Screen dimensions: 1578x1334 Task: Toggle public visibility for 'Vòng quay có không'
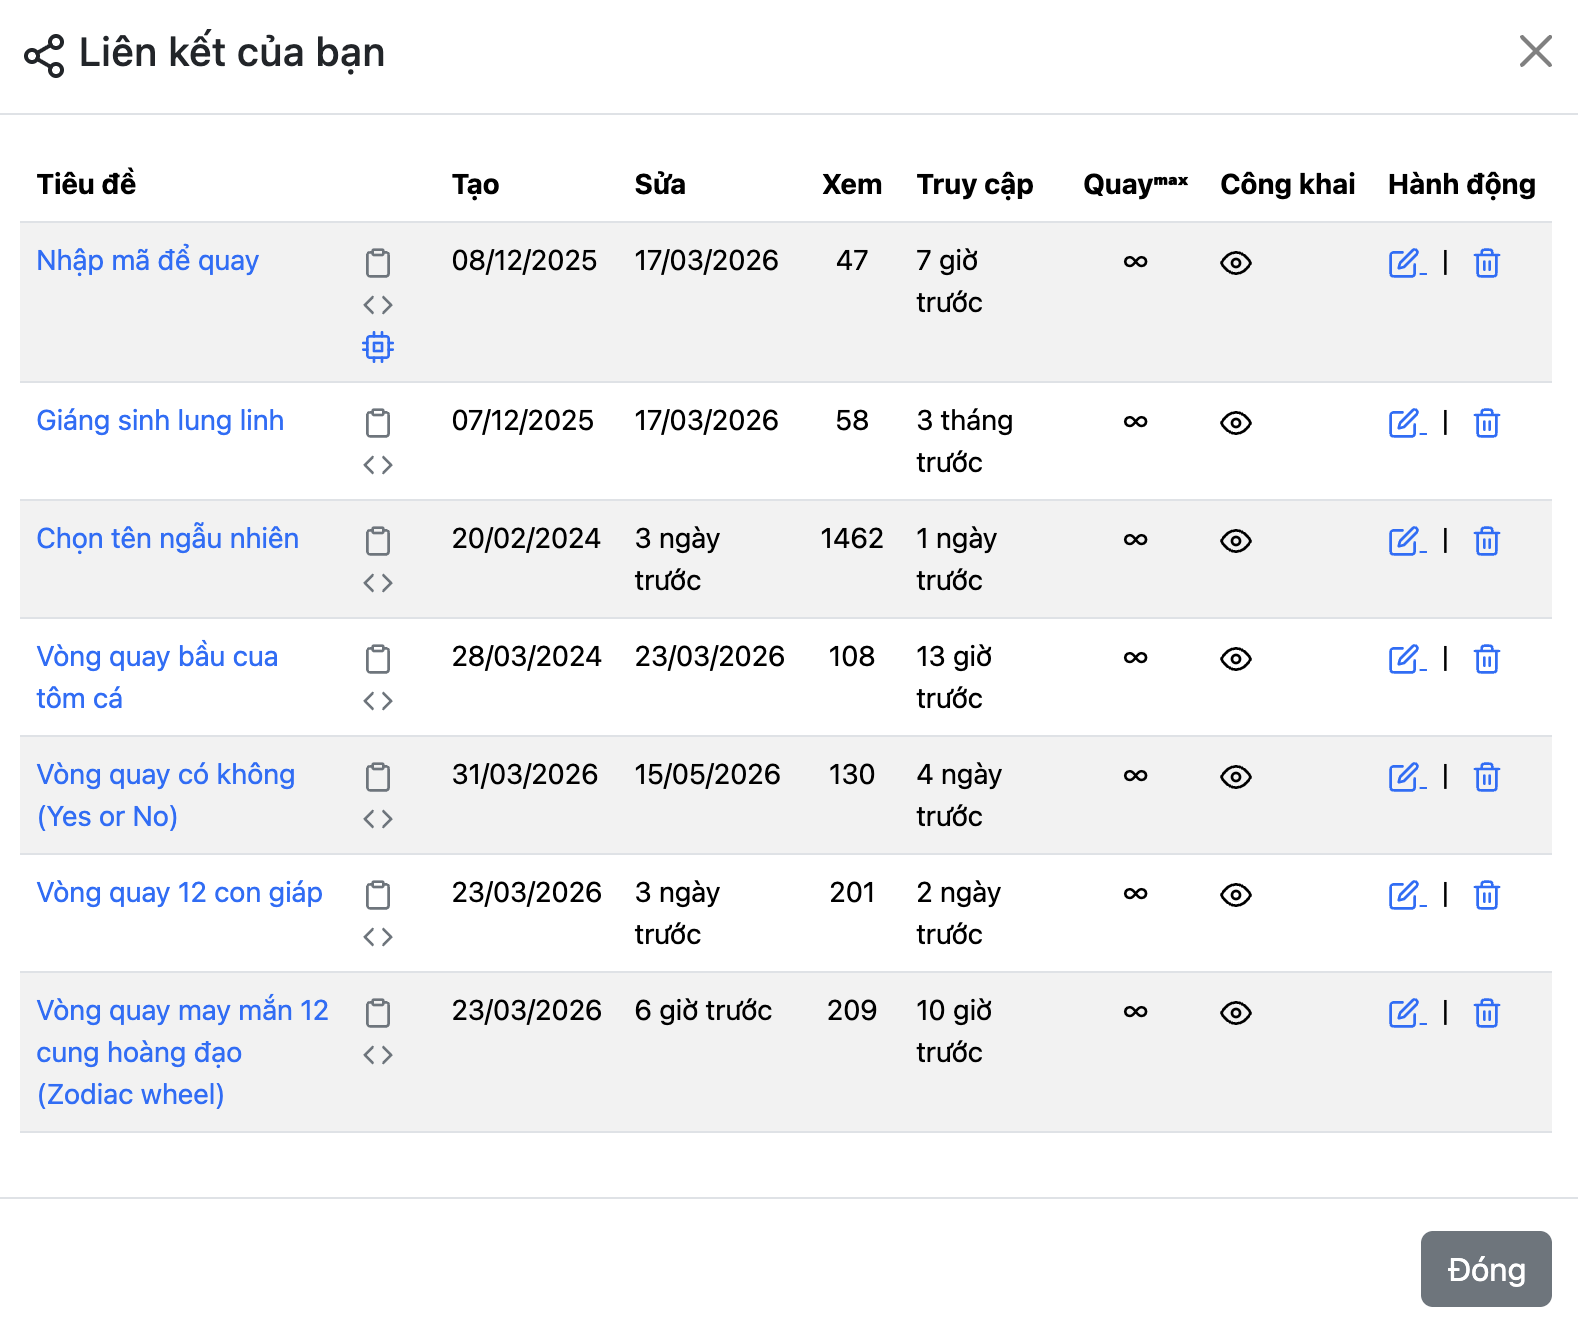[x=1236, y=777]
